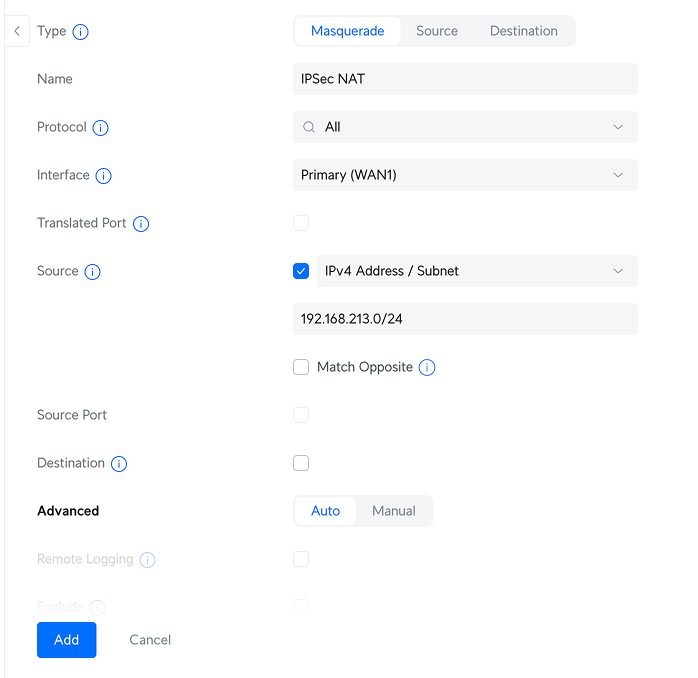
Task: Expand the Primary (WAN1) interface dropdown
Action: [465, 175]
